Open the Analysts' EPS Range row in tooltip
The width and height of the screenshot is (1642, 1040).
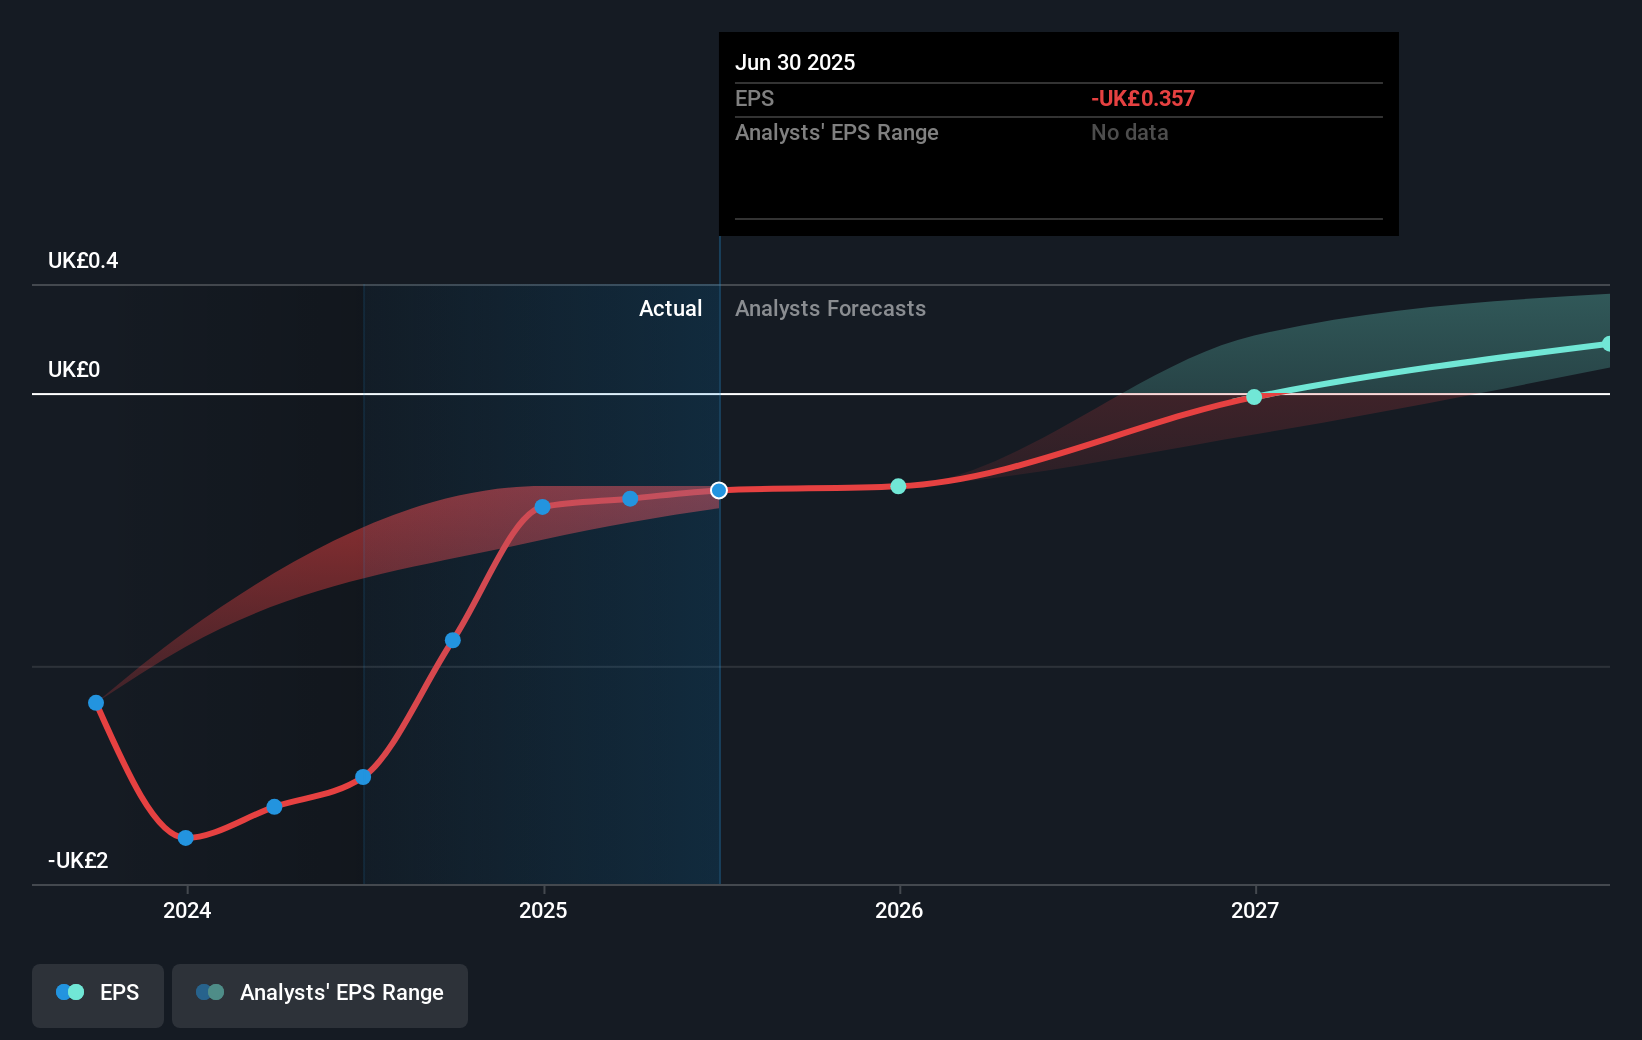coord(837,132)
